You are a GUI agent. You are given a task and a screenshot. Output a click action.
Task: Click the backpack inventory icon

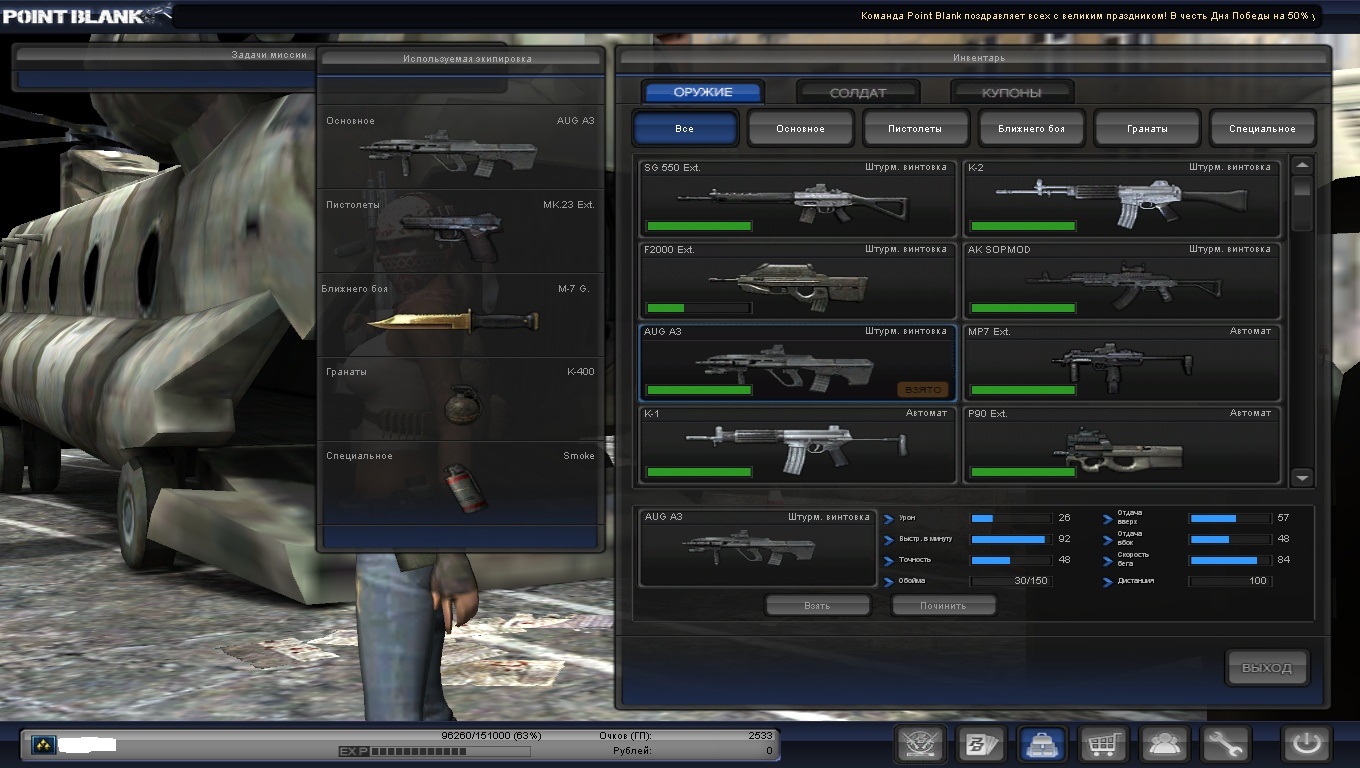(1042, 744)
